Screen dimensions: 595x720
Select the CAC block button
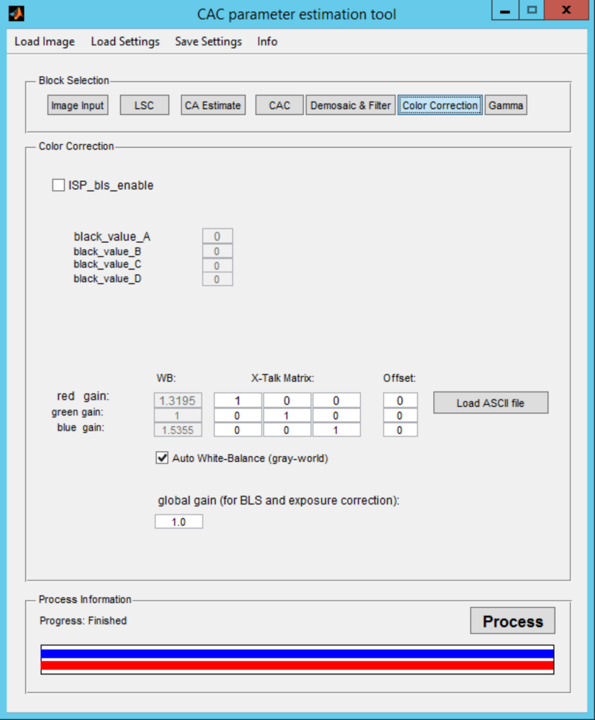pos(279,105)
